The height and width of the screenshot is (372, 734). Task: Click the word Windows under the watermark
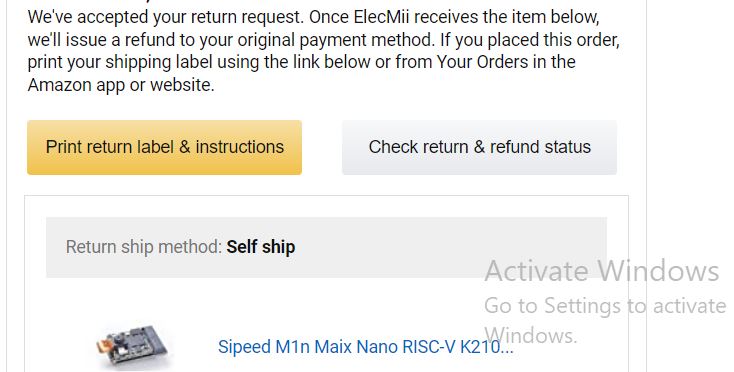click(530, 336)
